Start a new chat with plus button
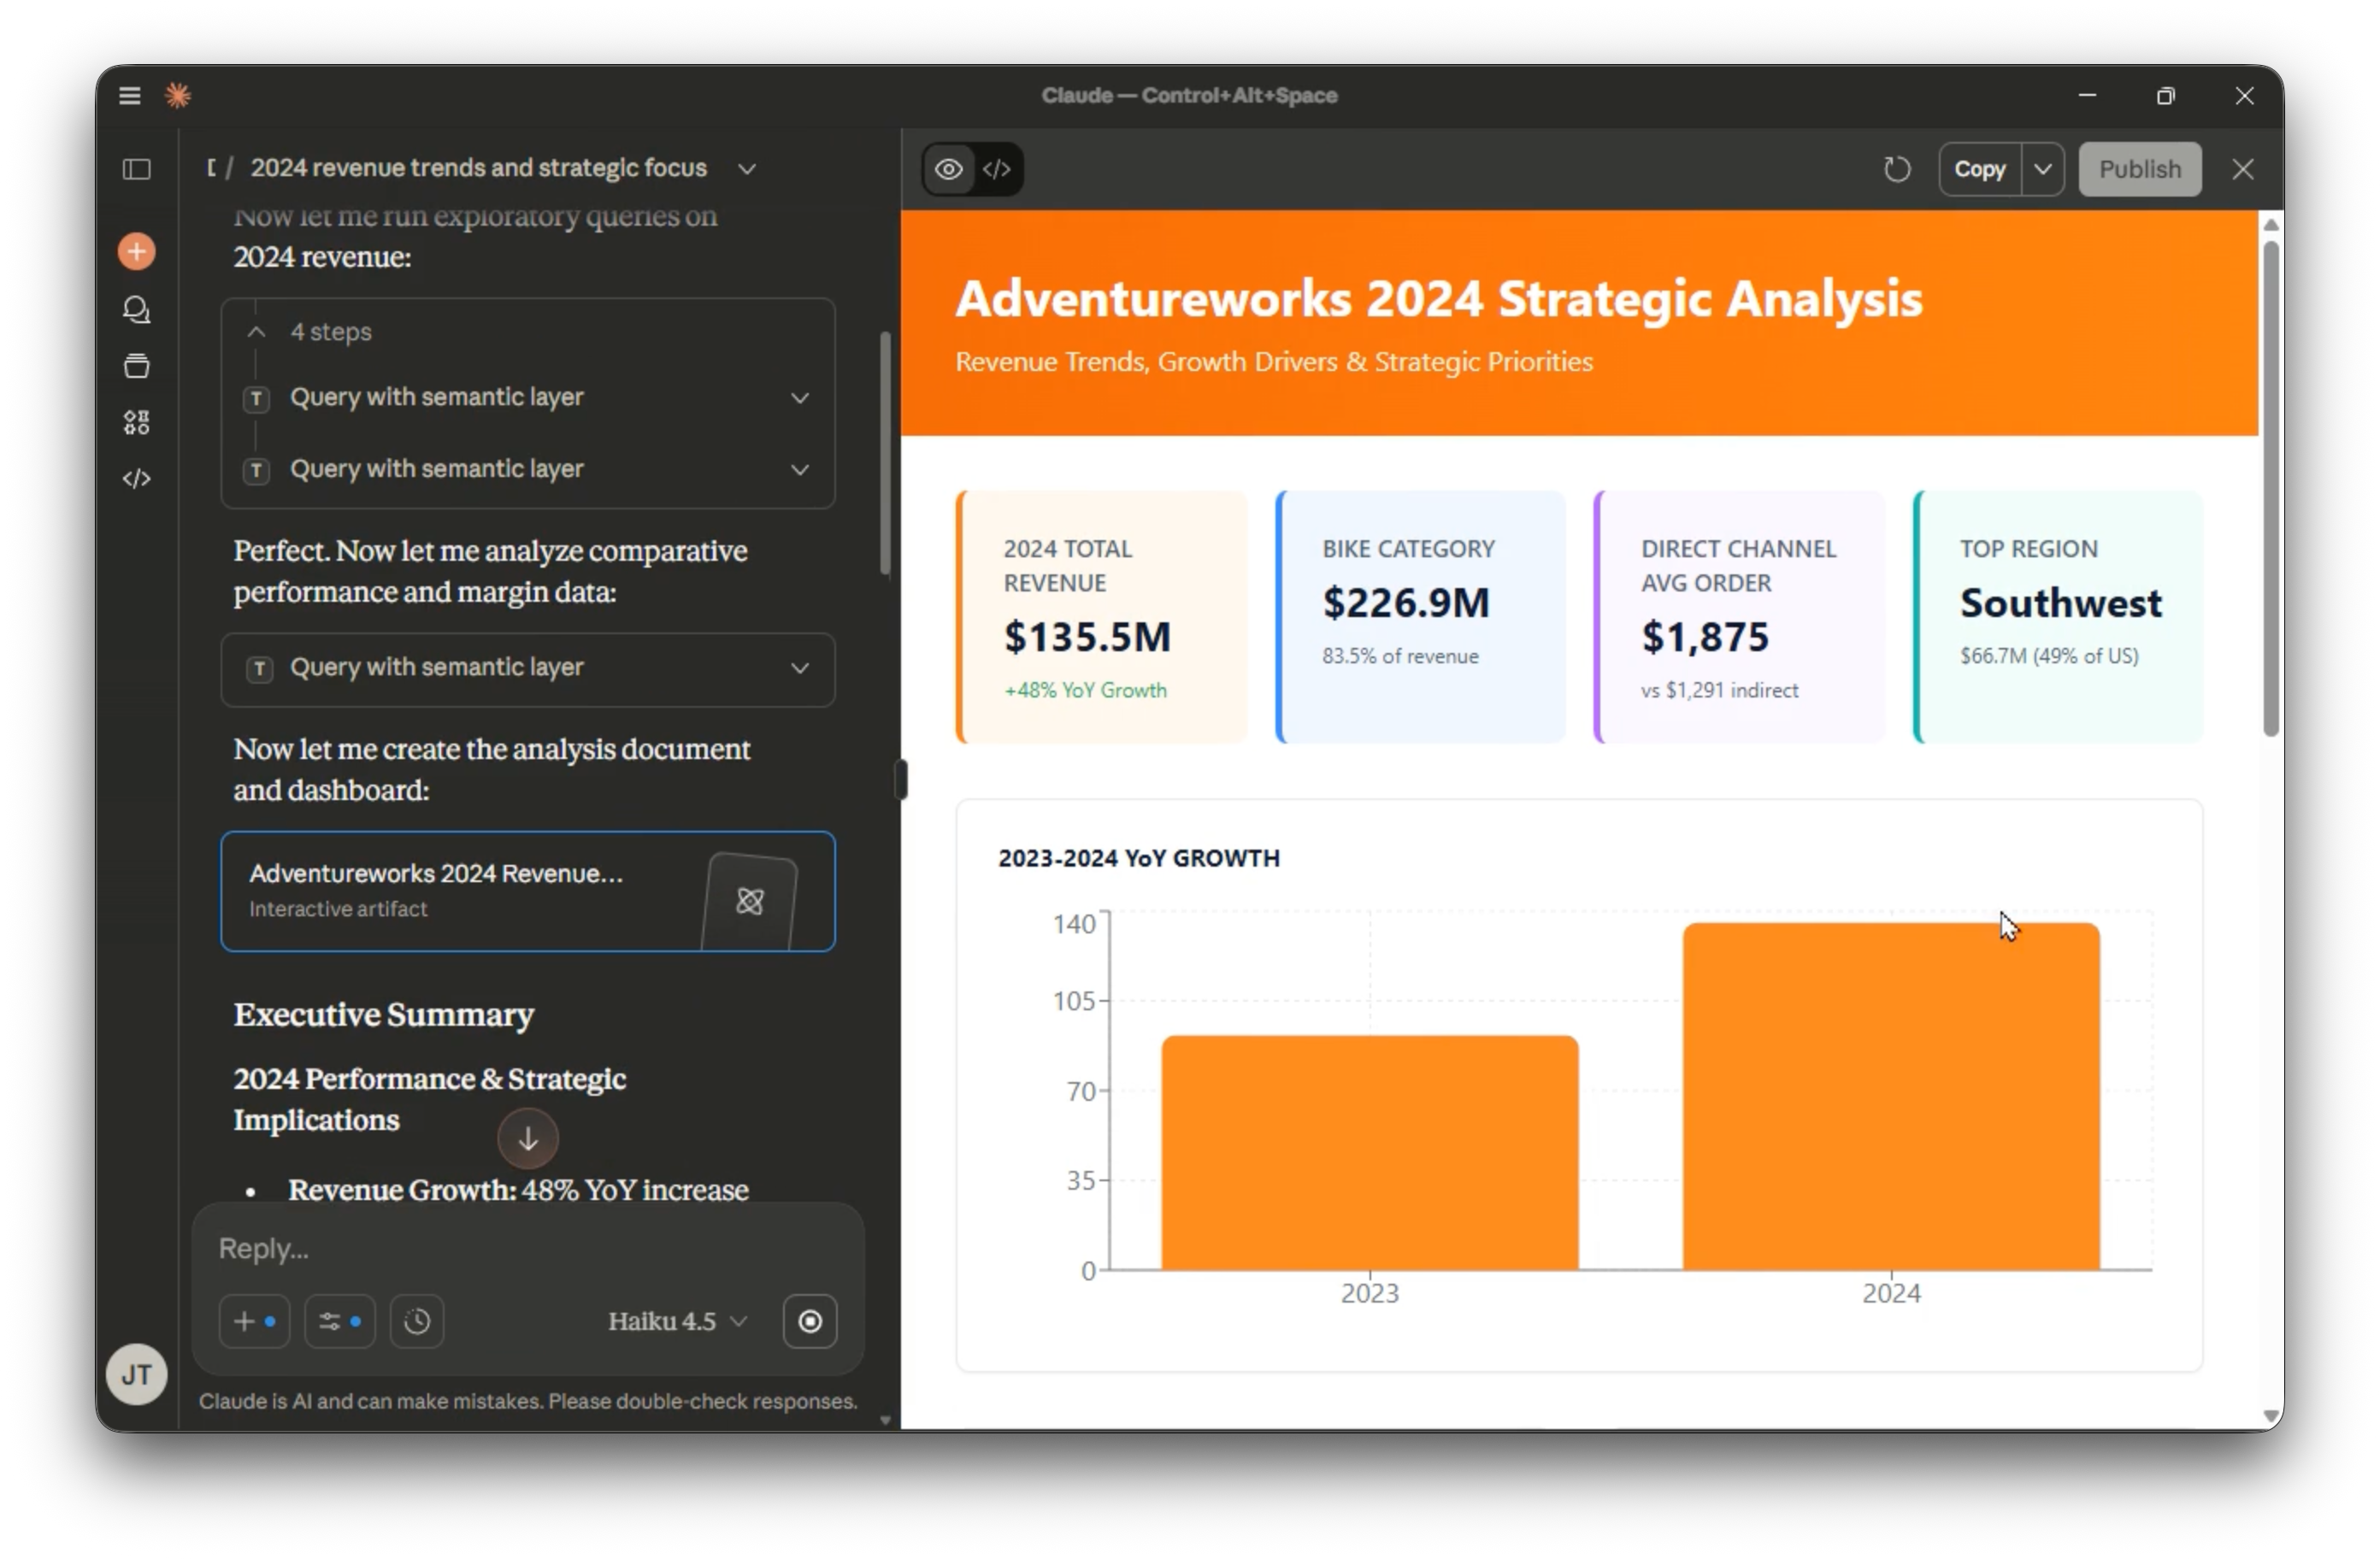Screen dimensions: 2380x1559 pyautogui.click(x=137, y=251)
